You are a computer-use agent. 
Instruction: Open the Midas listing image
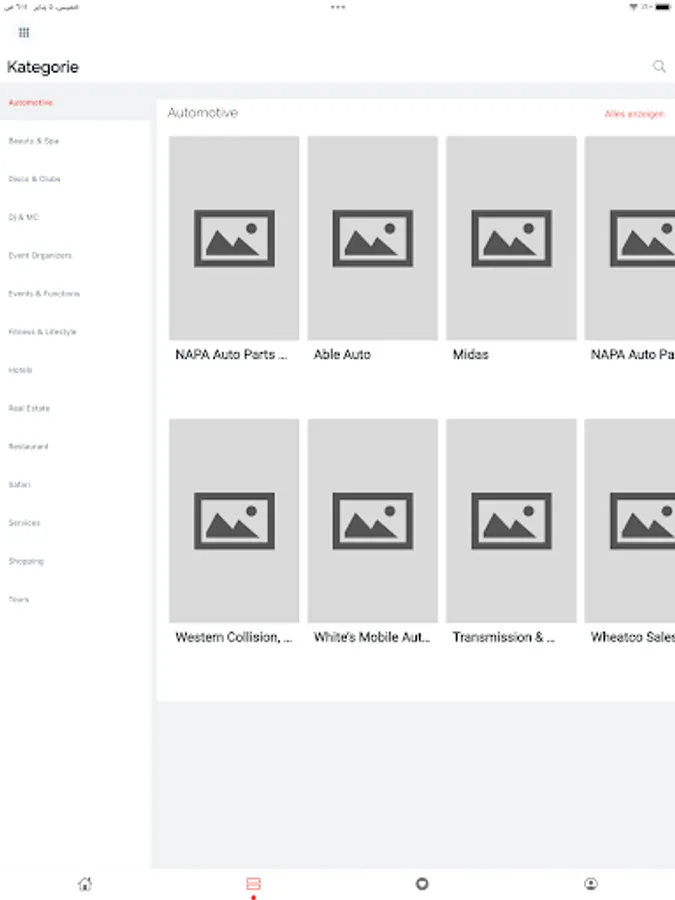click(511, 238)
